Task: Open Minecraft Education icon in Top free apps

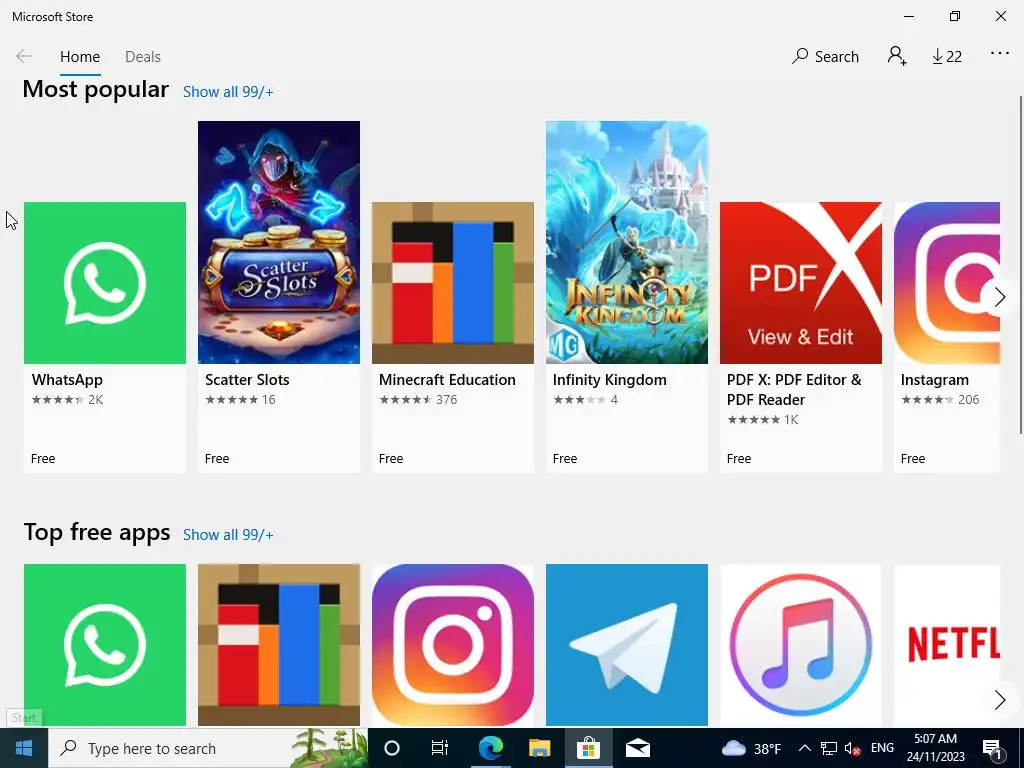Action: (279, 645)
